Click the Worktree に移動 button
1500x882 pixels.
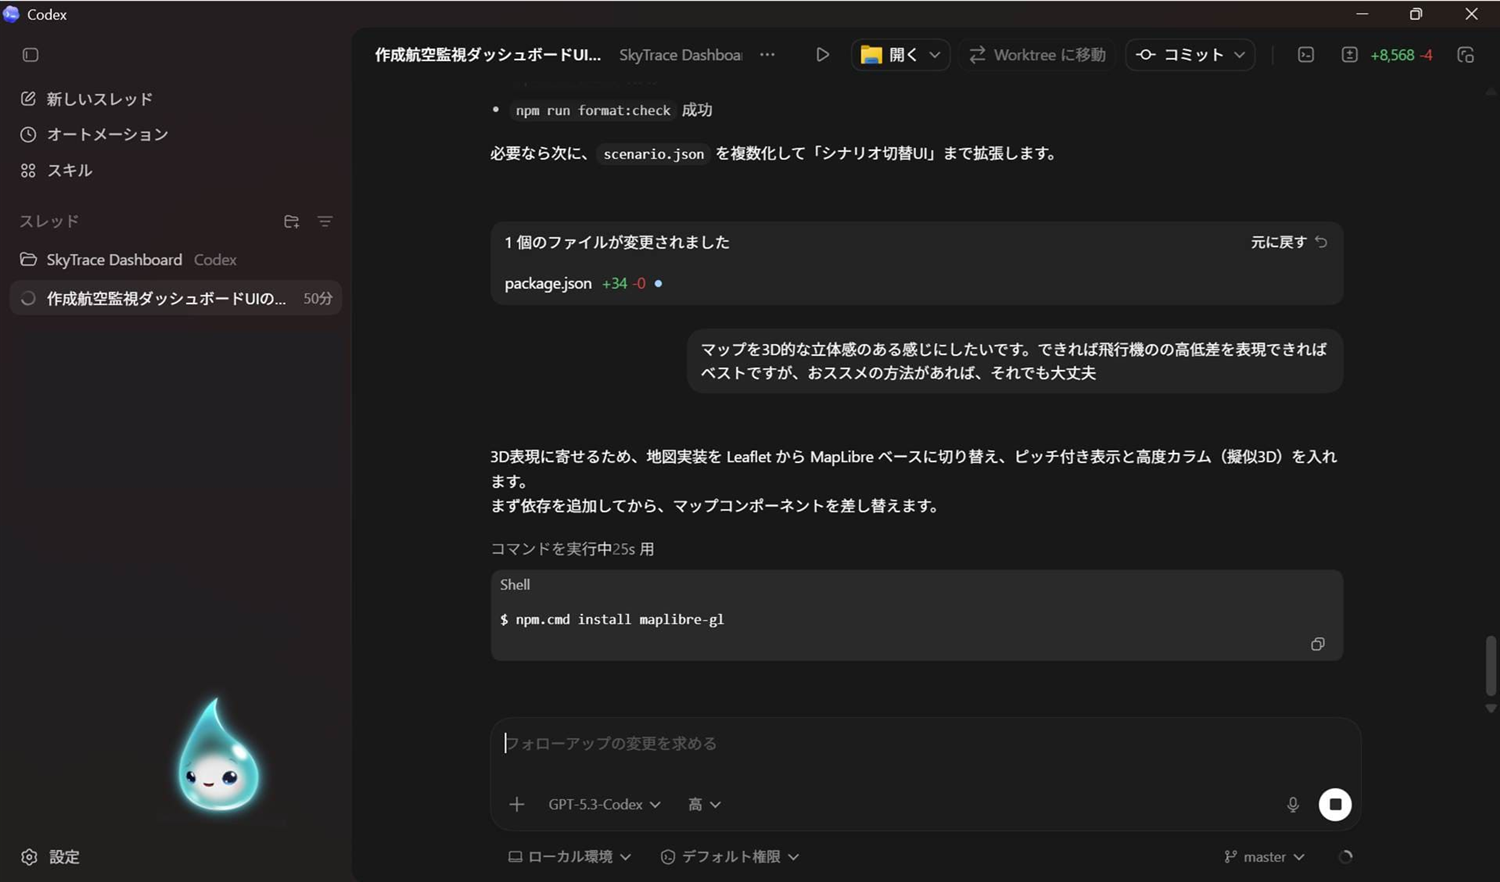coord(1036,55)
